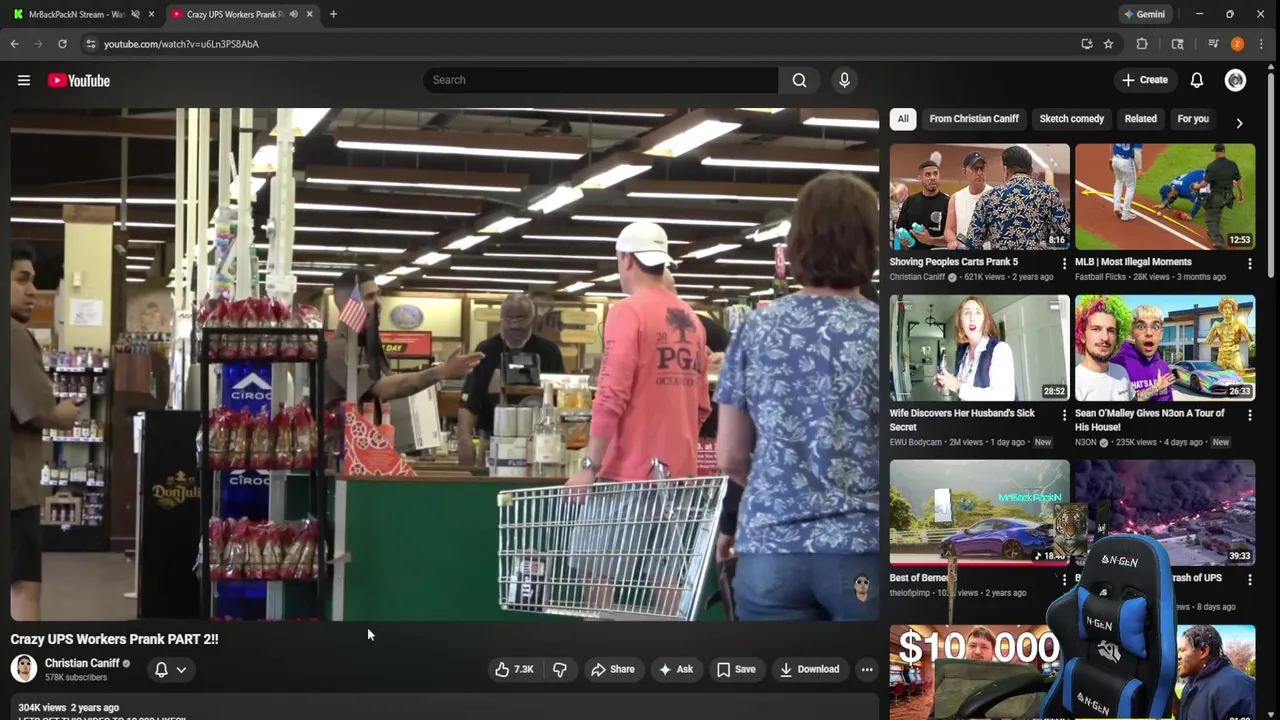
Task: Select the From Christian Caniff chip
Action: [x=974, y=119]
